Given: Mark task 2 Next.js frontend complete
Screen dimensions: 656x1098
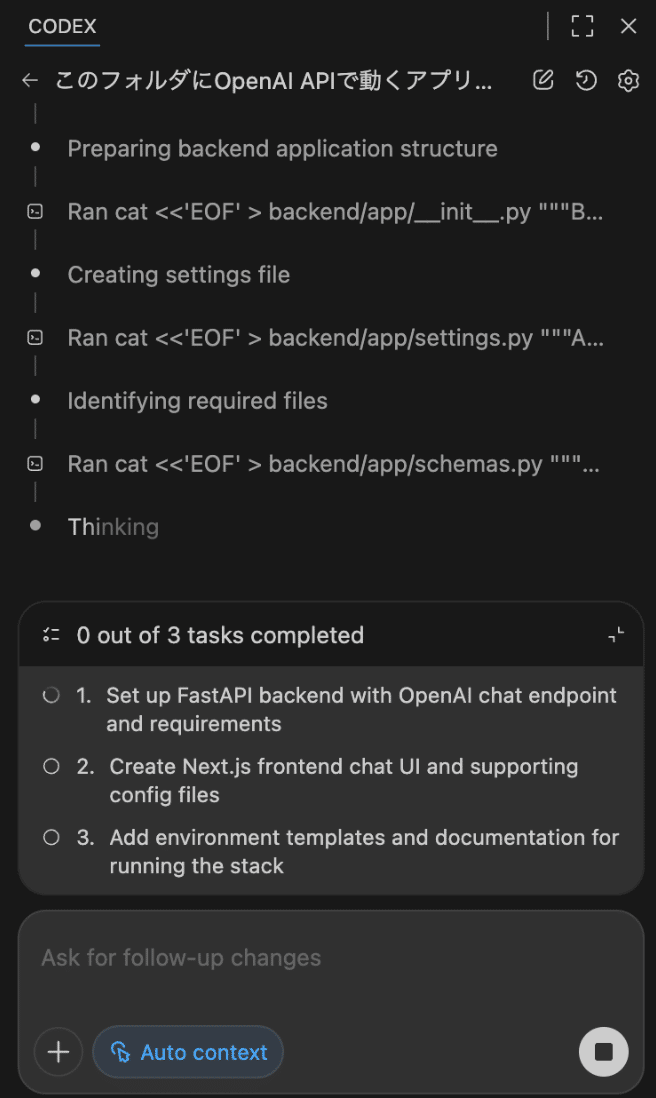Looking at the screenshot, I should pyautogui.click(x=51, y=766).
